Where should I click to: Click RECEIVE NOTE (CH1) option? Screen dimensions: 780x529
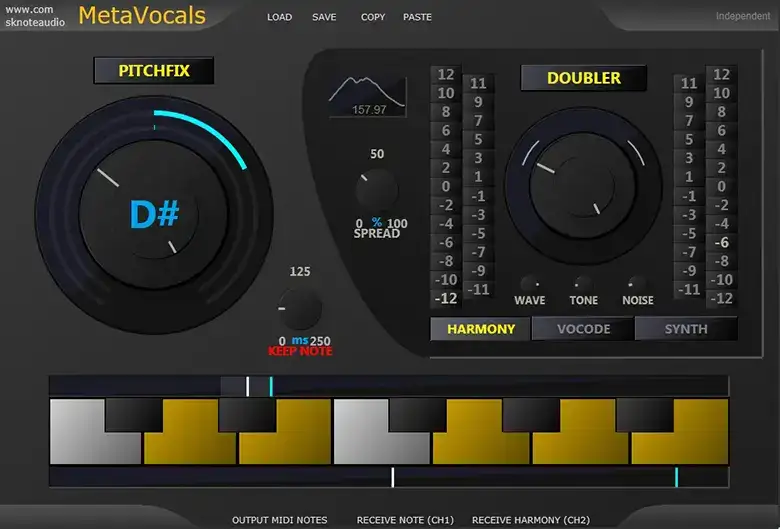[x=405, y=520]
